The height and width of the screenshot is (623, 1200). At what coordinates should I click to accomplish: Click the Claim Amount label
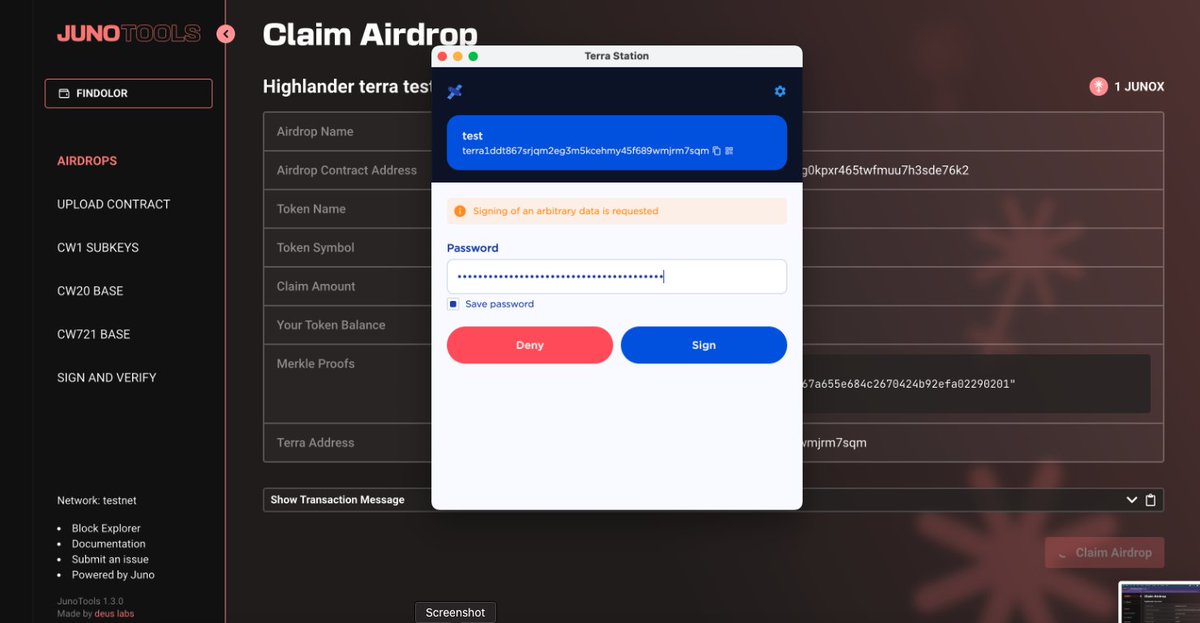click(x=316, y=286)
